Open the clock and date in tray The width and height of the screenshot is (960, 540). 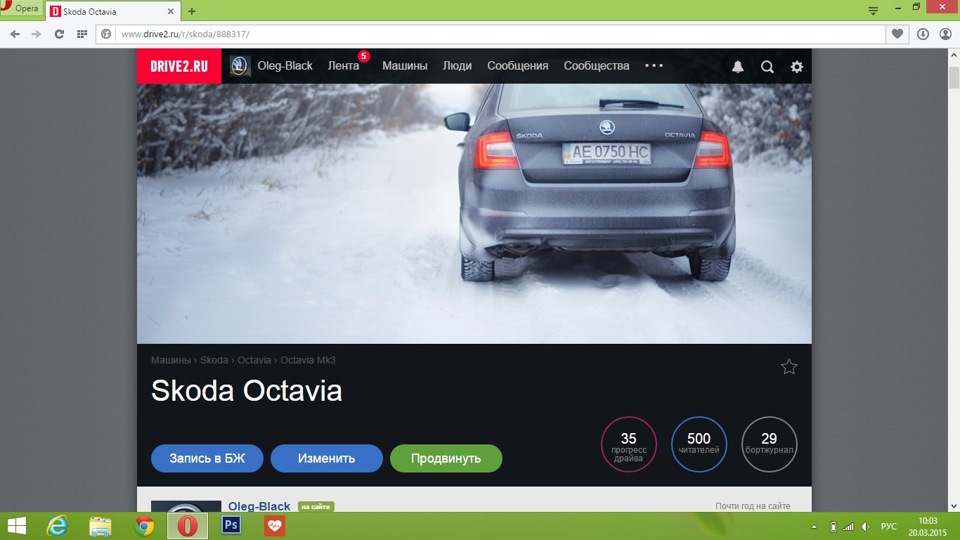928,527
